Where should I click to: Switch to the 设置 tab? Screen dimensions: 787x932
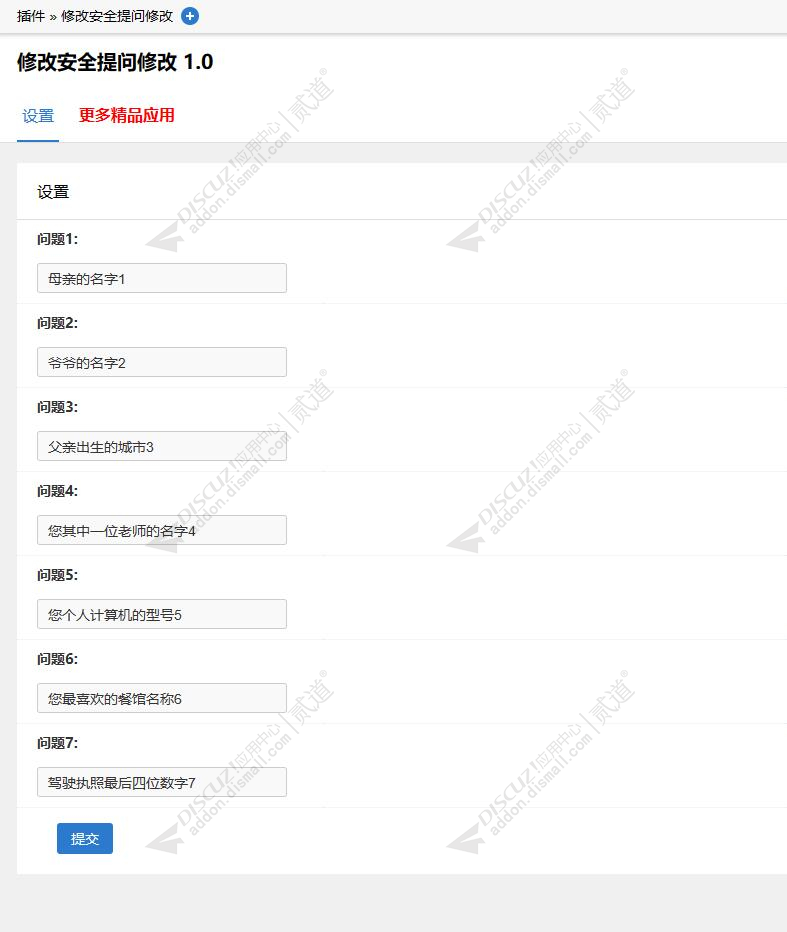click(38, 115)
